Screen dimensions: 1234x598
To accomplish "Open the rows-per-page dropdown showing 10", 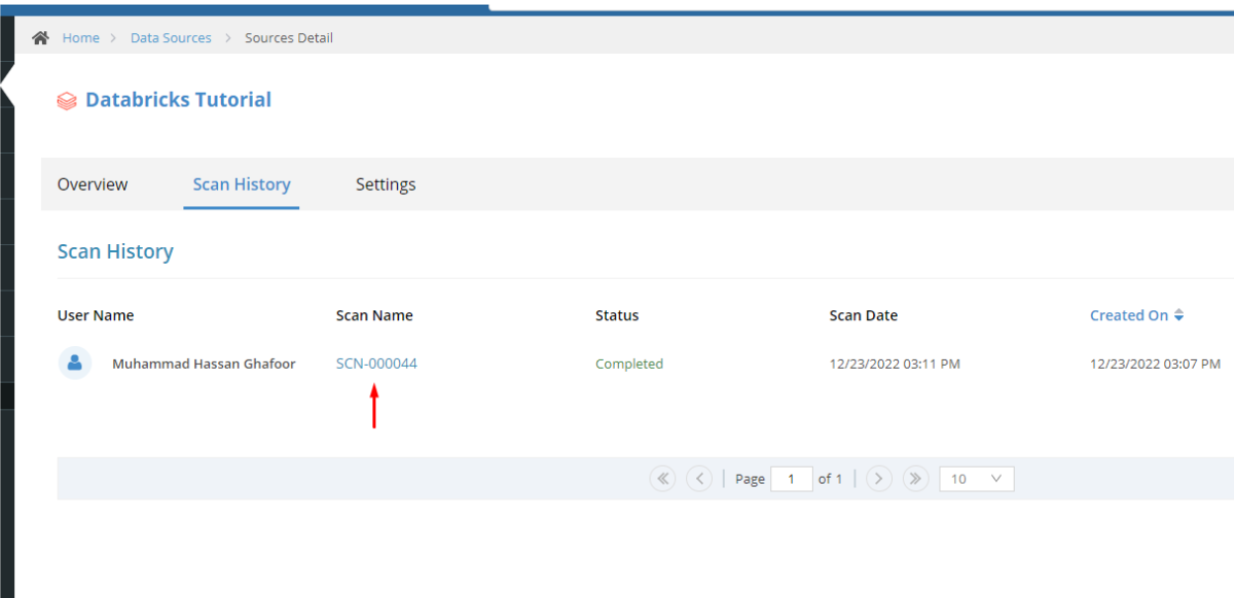I will click(x=977, y=479).
